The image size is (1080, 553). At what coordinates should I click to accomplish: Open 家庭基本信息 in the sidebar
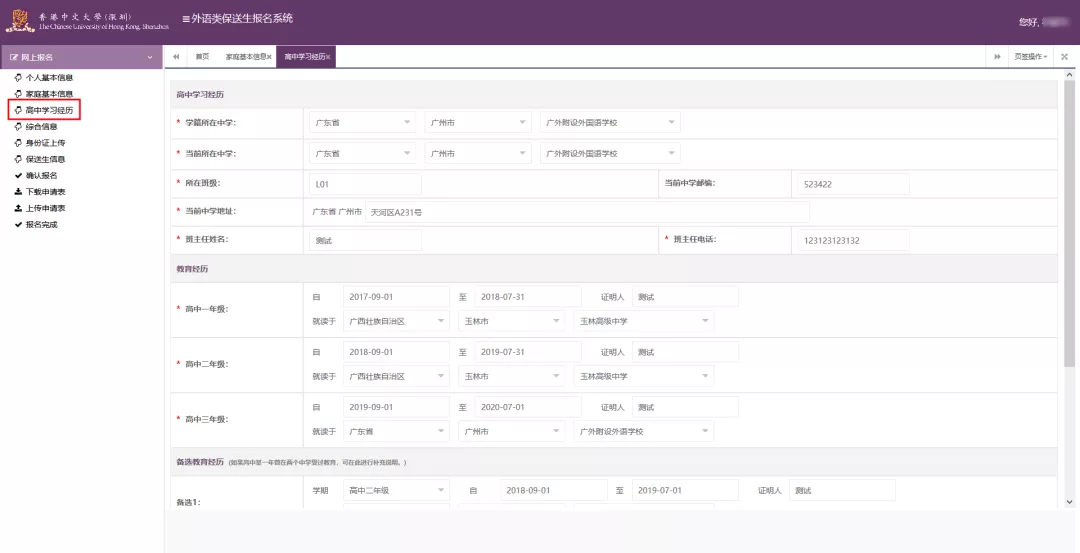tap(49, 94)
